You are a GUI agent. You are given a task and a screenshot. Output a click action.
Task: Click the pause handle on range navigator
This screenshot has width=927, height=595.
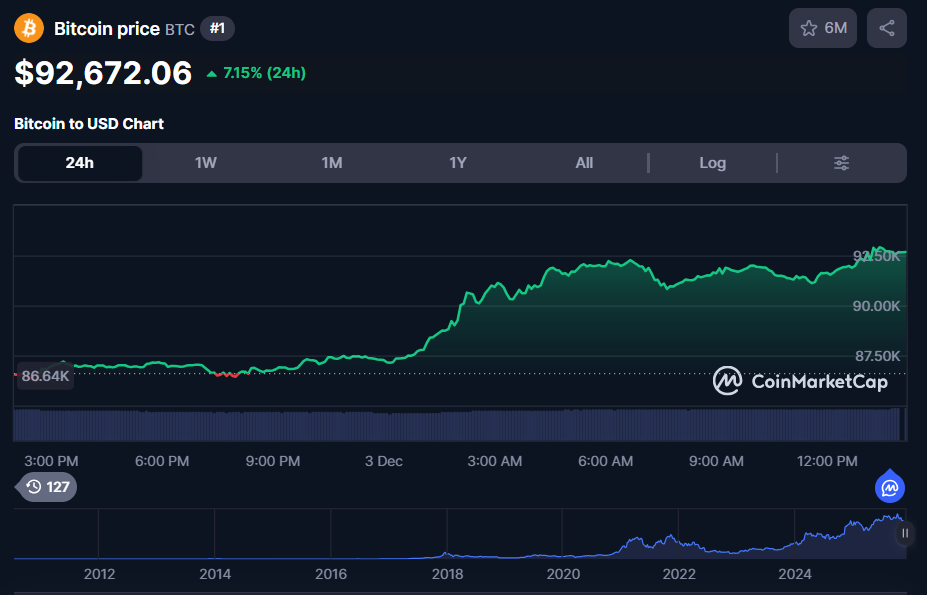click(x=905, y=533)
